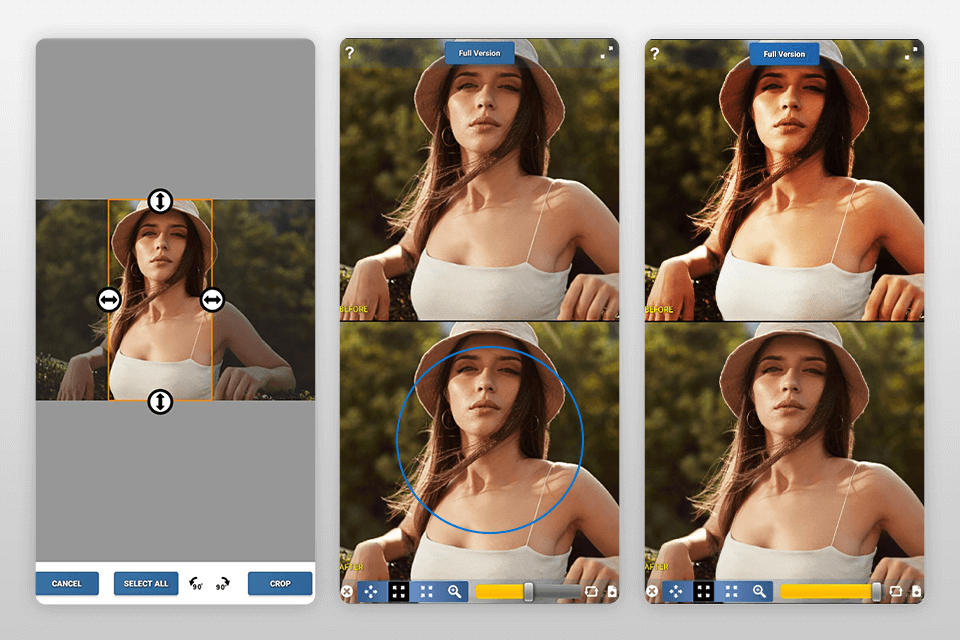960x640 pixels.
Task: Expand fullscreen icon in middle panel corner
Action: click(606, 53)
